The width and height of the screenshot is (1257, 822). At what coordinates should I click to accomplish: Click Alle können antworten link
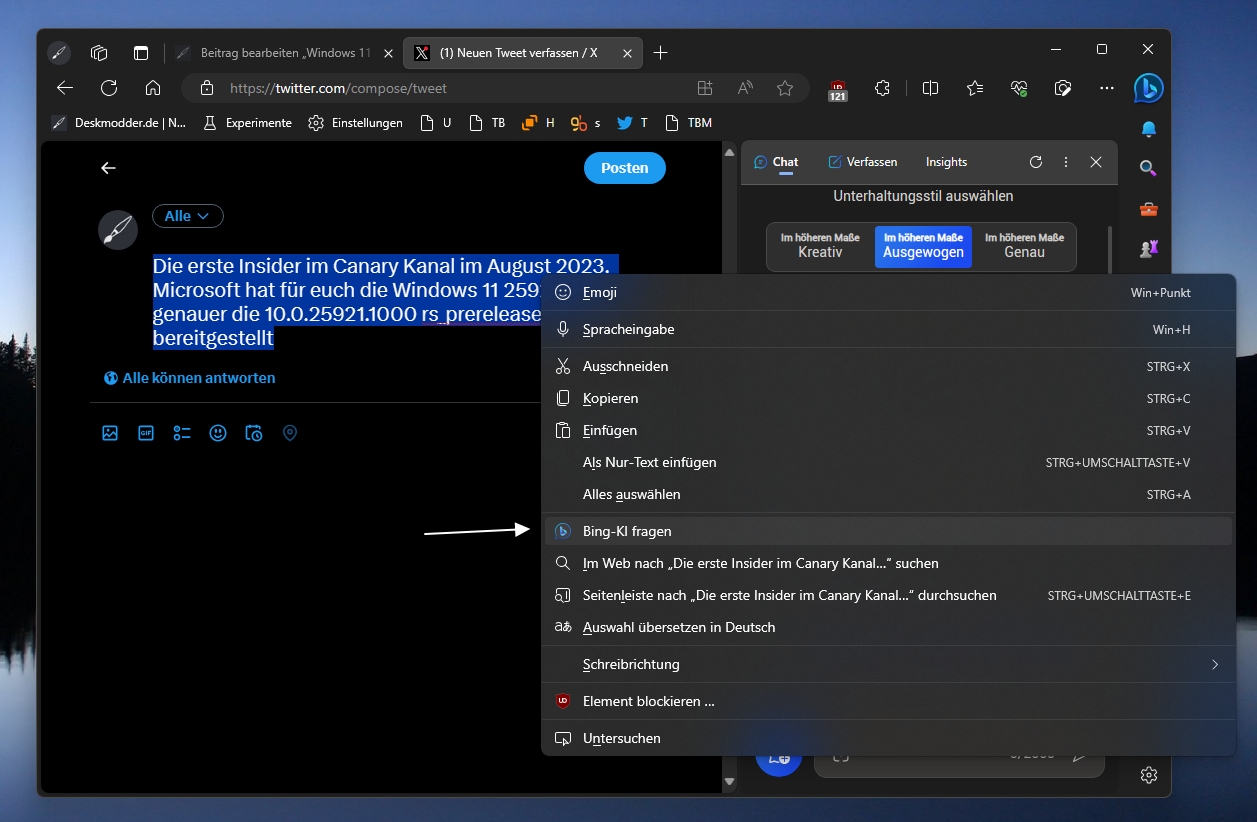pos(189,378)
